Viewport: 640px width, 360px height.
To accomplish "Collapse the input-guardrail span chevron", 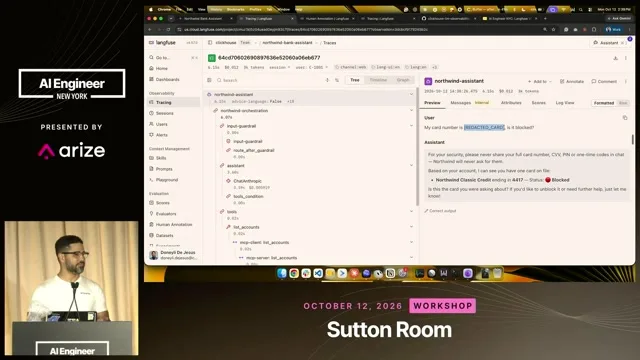I will coord(411,126).
